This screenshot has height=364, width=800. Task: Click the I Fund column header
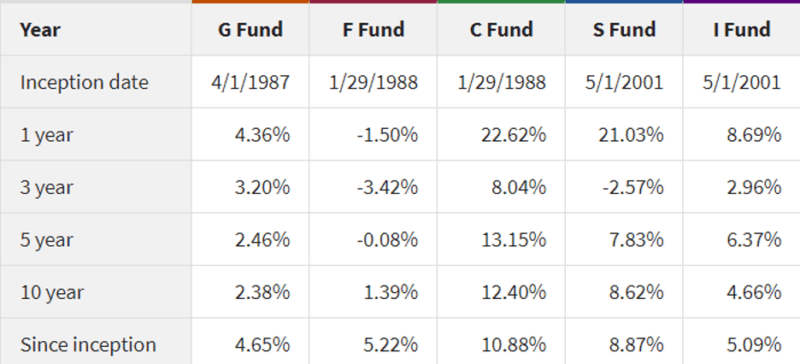click(x=742, y=30)
